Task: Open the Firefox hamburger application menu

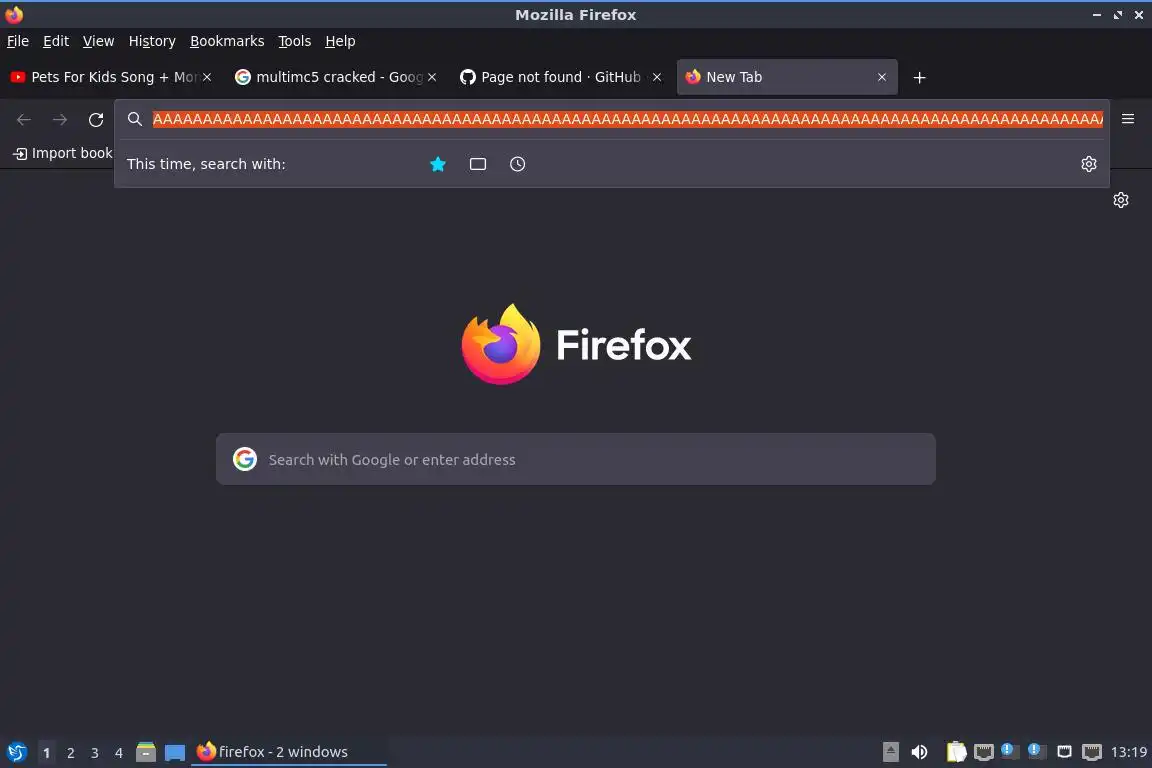Action: pyautogui.click(x=1128, y=119)
